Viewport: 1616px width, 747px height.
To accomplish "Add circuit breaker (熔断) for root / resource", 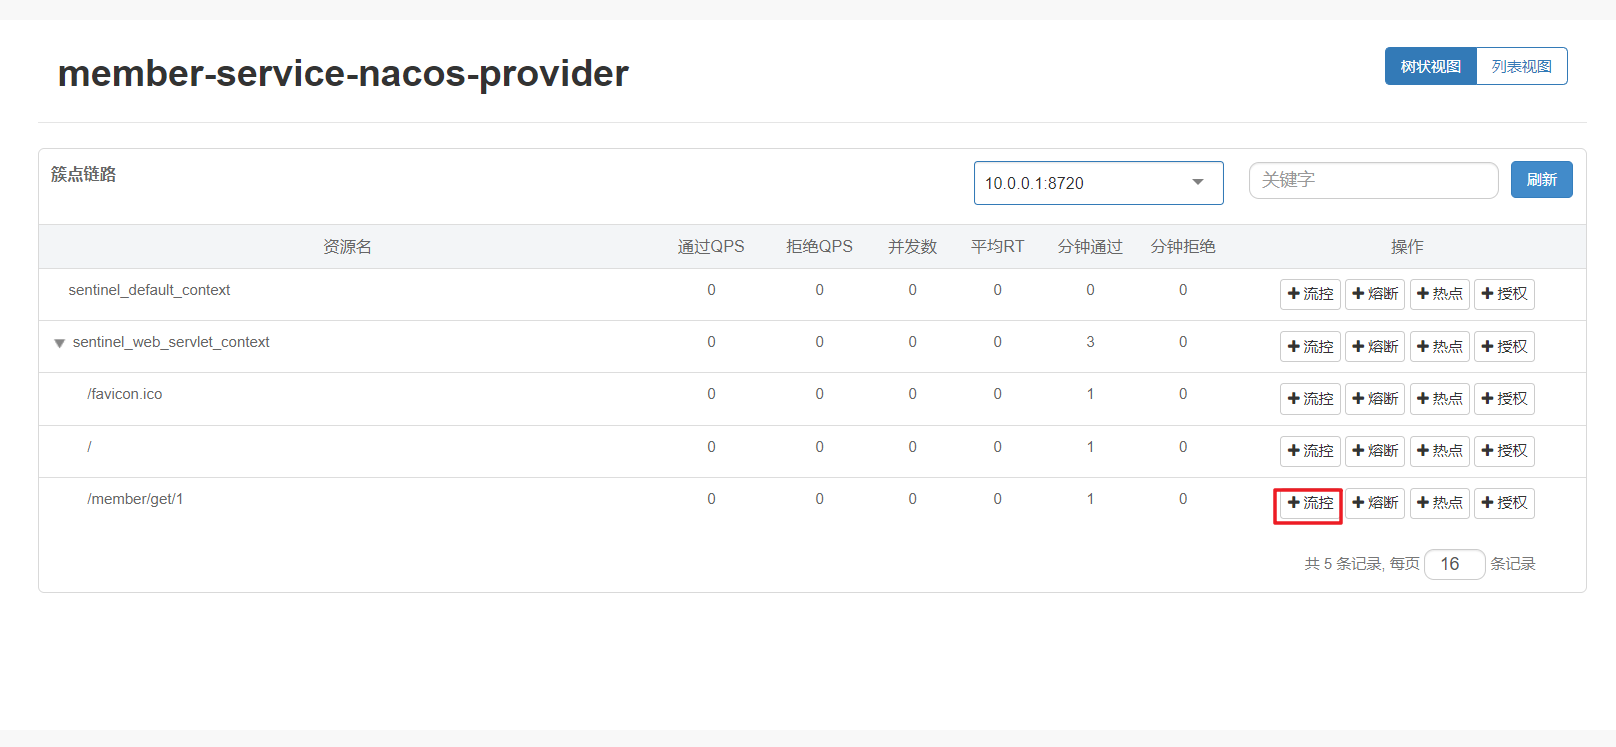I will click(x=1374, y=451).
